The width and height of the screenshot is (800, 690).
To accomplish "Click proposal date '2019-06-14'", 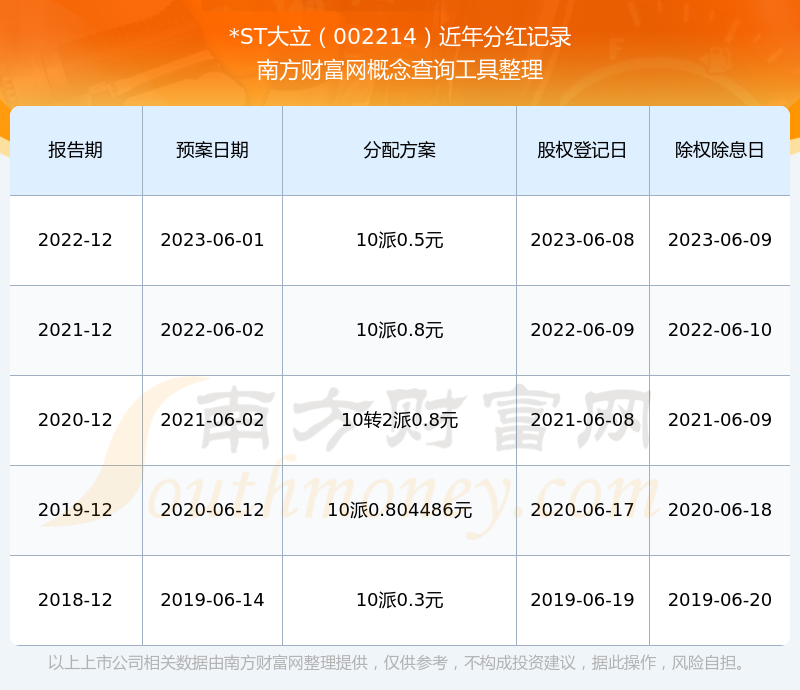I will pyautogui.click(x=212, y=600).
